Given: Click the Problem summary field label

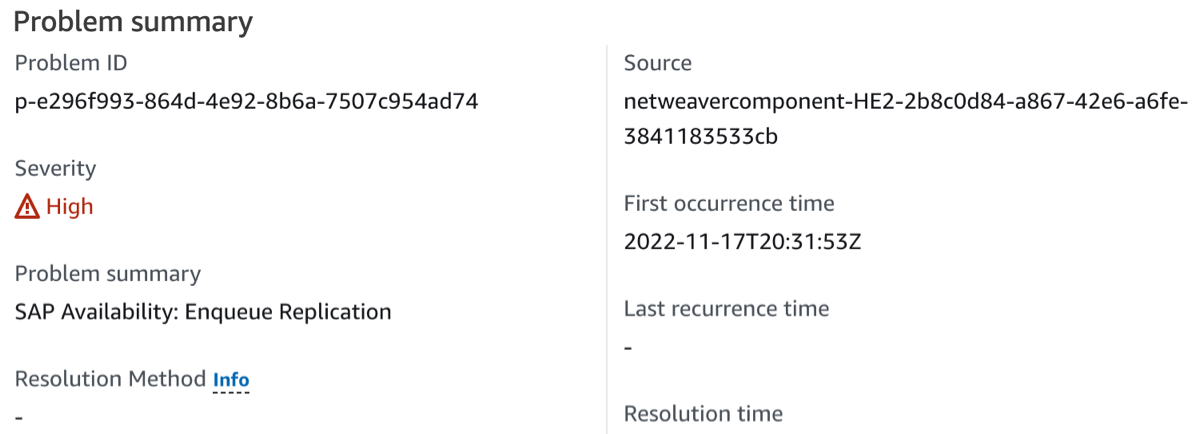Looking at the screenshot, I should pyautogui.click(x=107, y=274).
